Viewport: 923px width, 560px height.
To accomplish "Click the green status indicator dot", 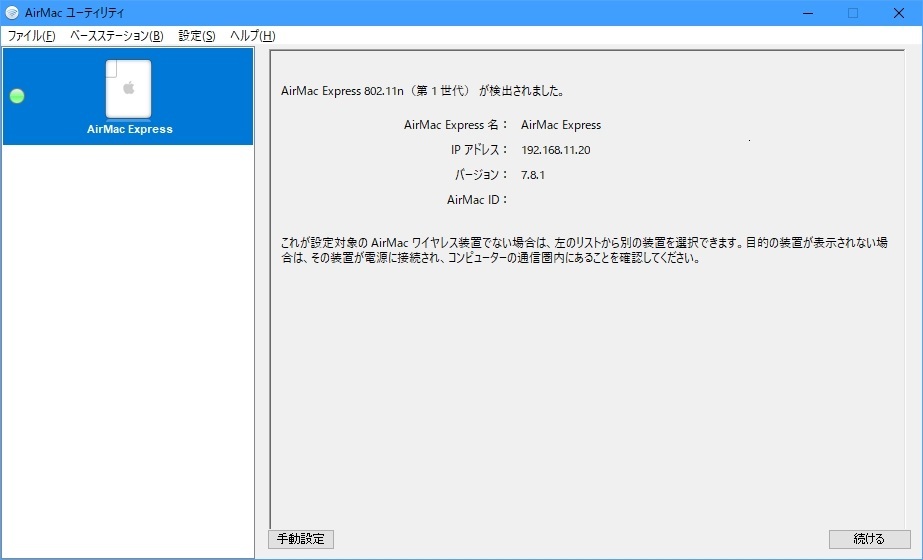I will (17, 96).
